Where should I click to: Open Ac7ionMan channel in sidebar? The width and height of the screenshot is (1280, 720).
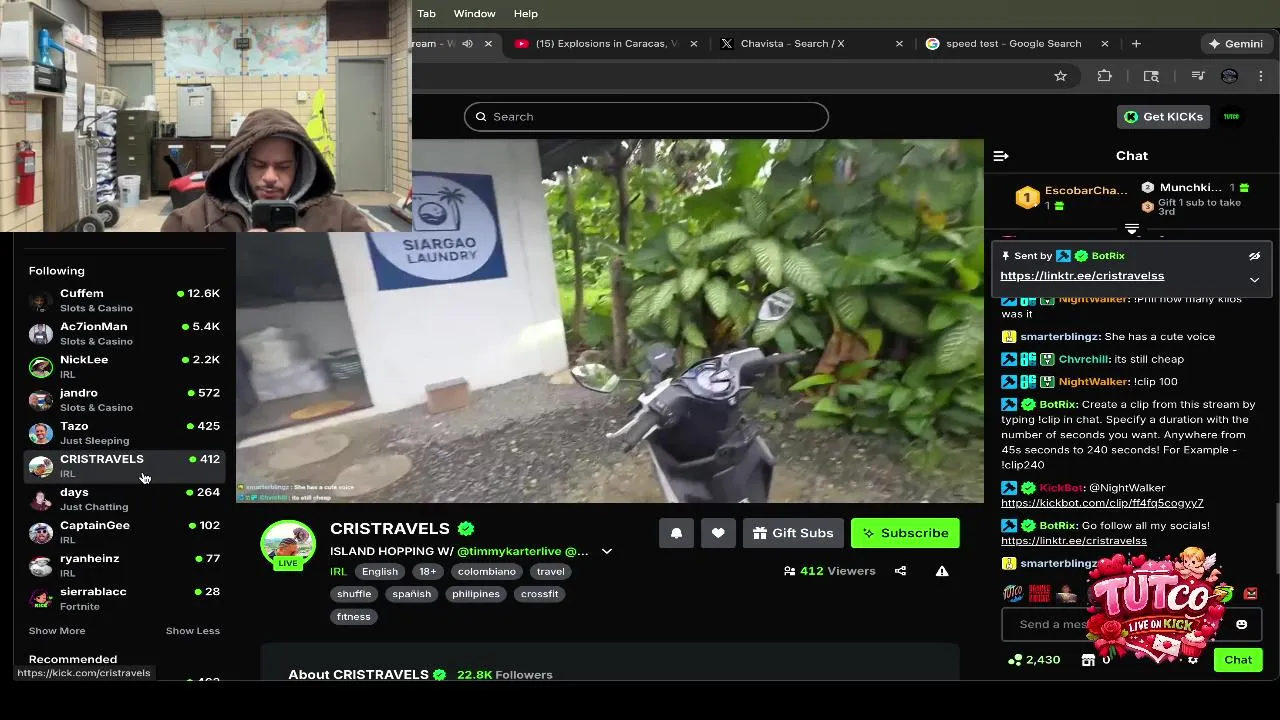pos(124,333)
